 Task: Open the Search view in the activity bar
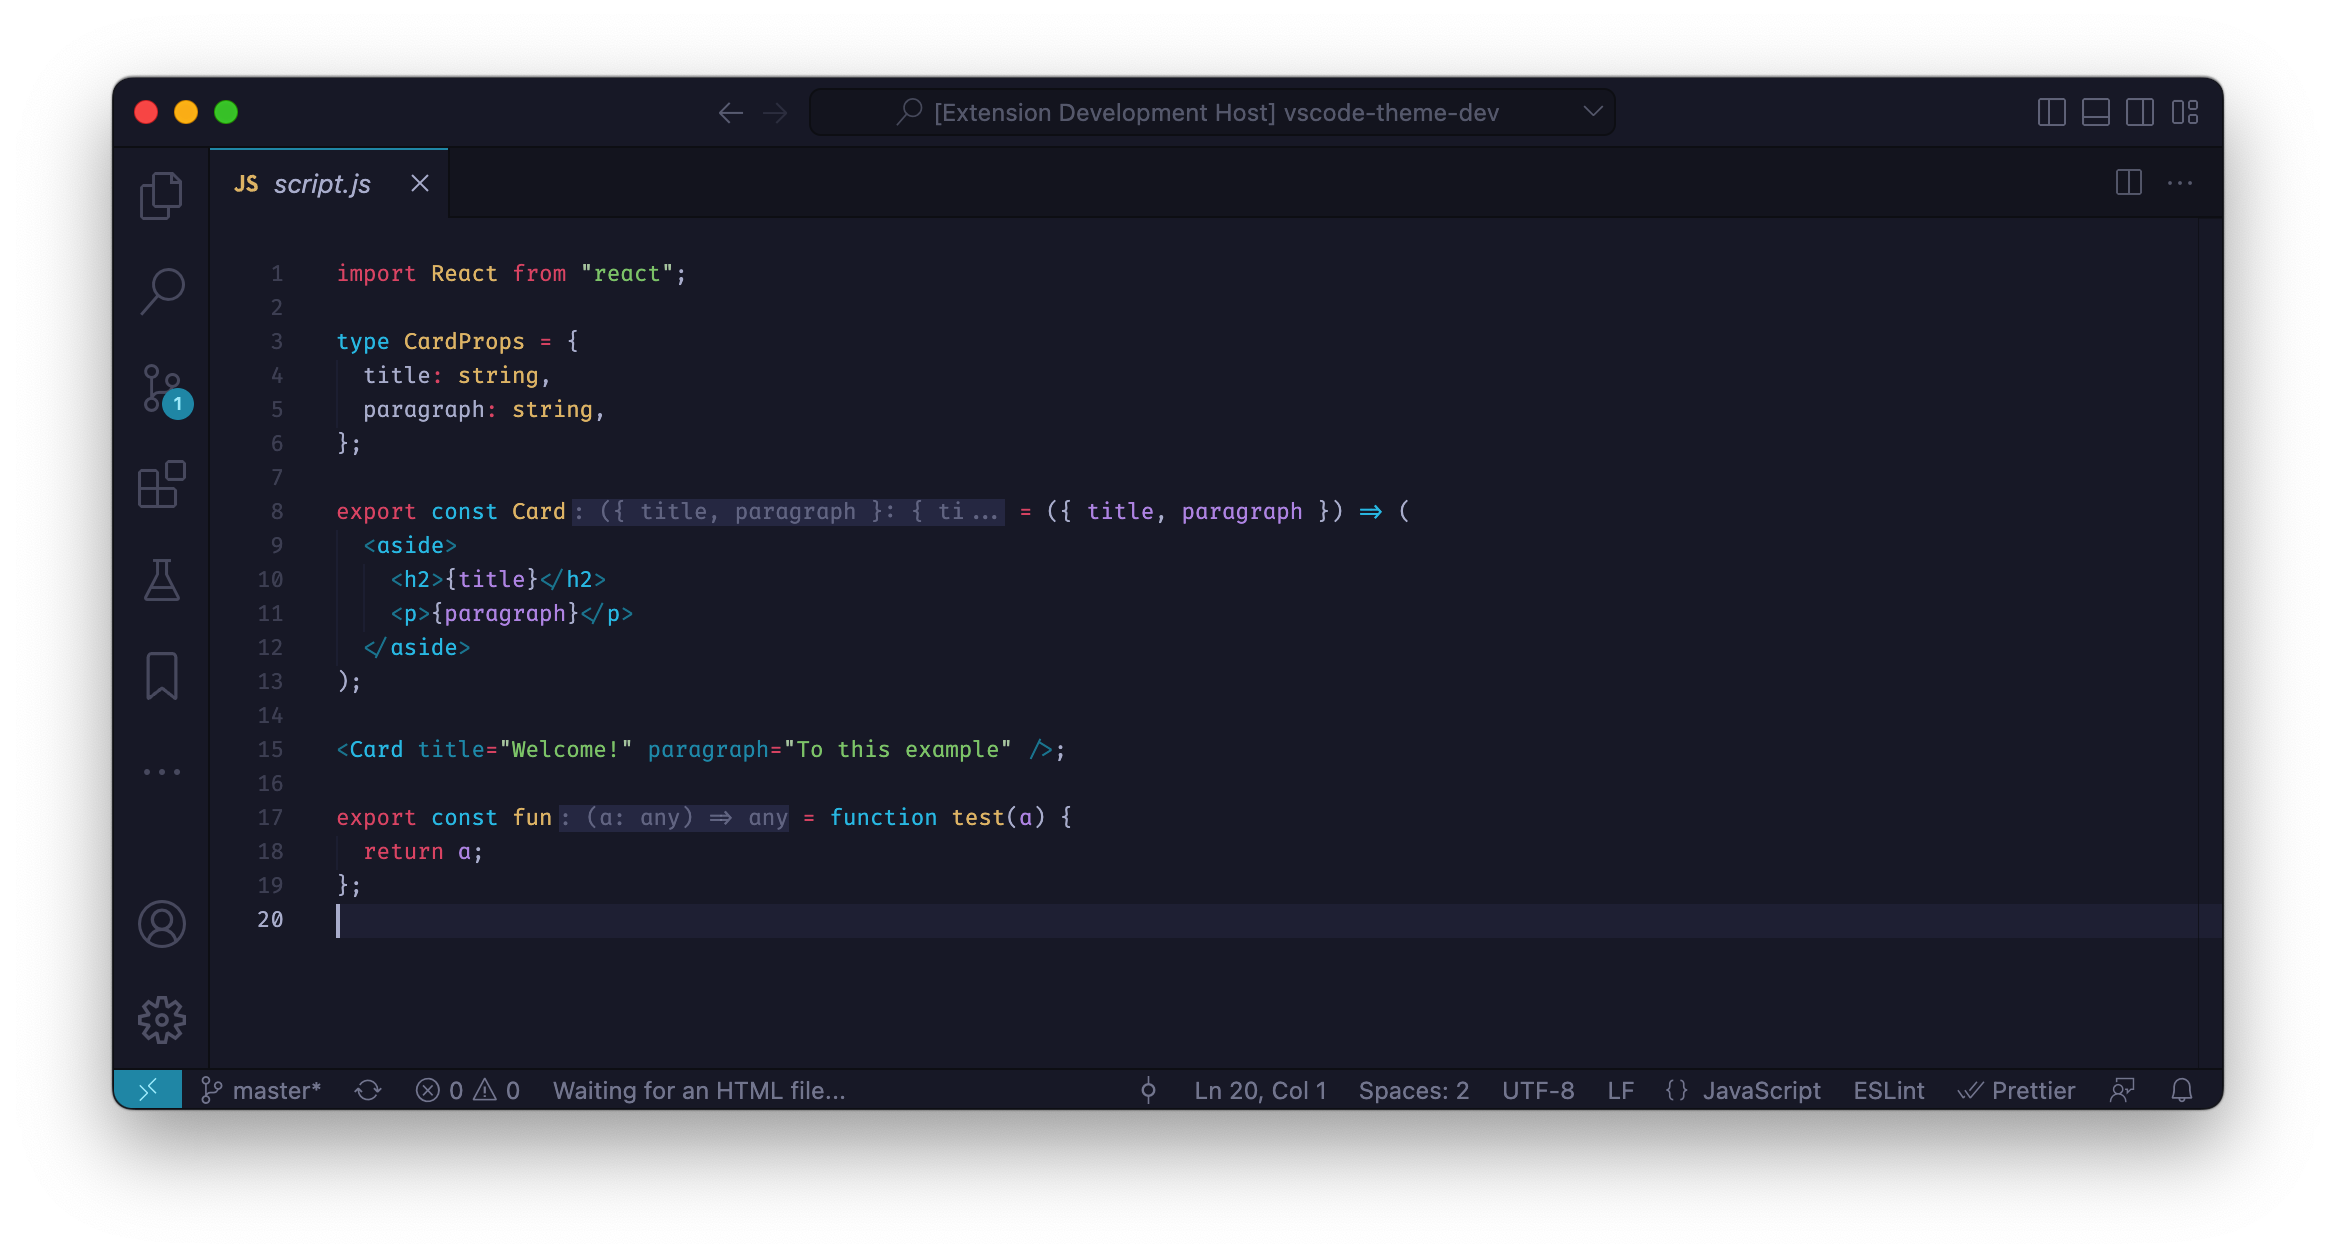[x=161, y=291]
